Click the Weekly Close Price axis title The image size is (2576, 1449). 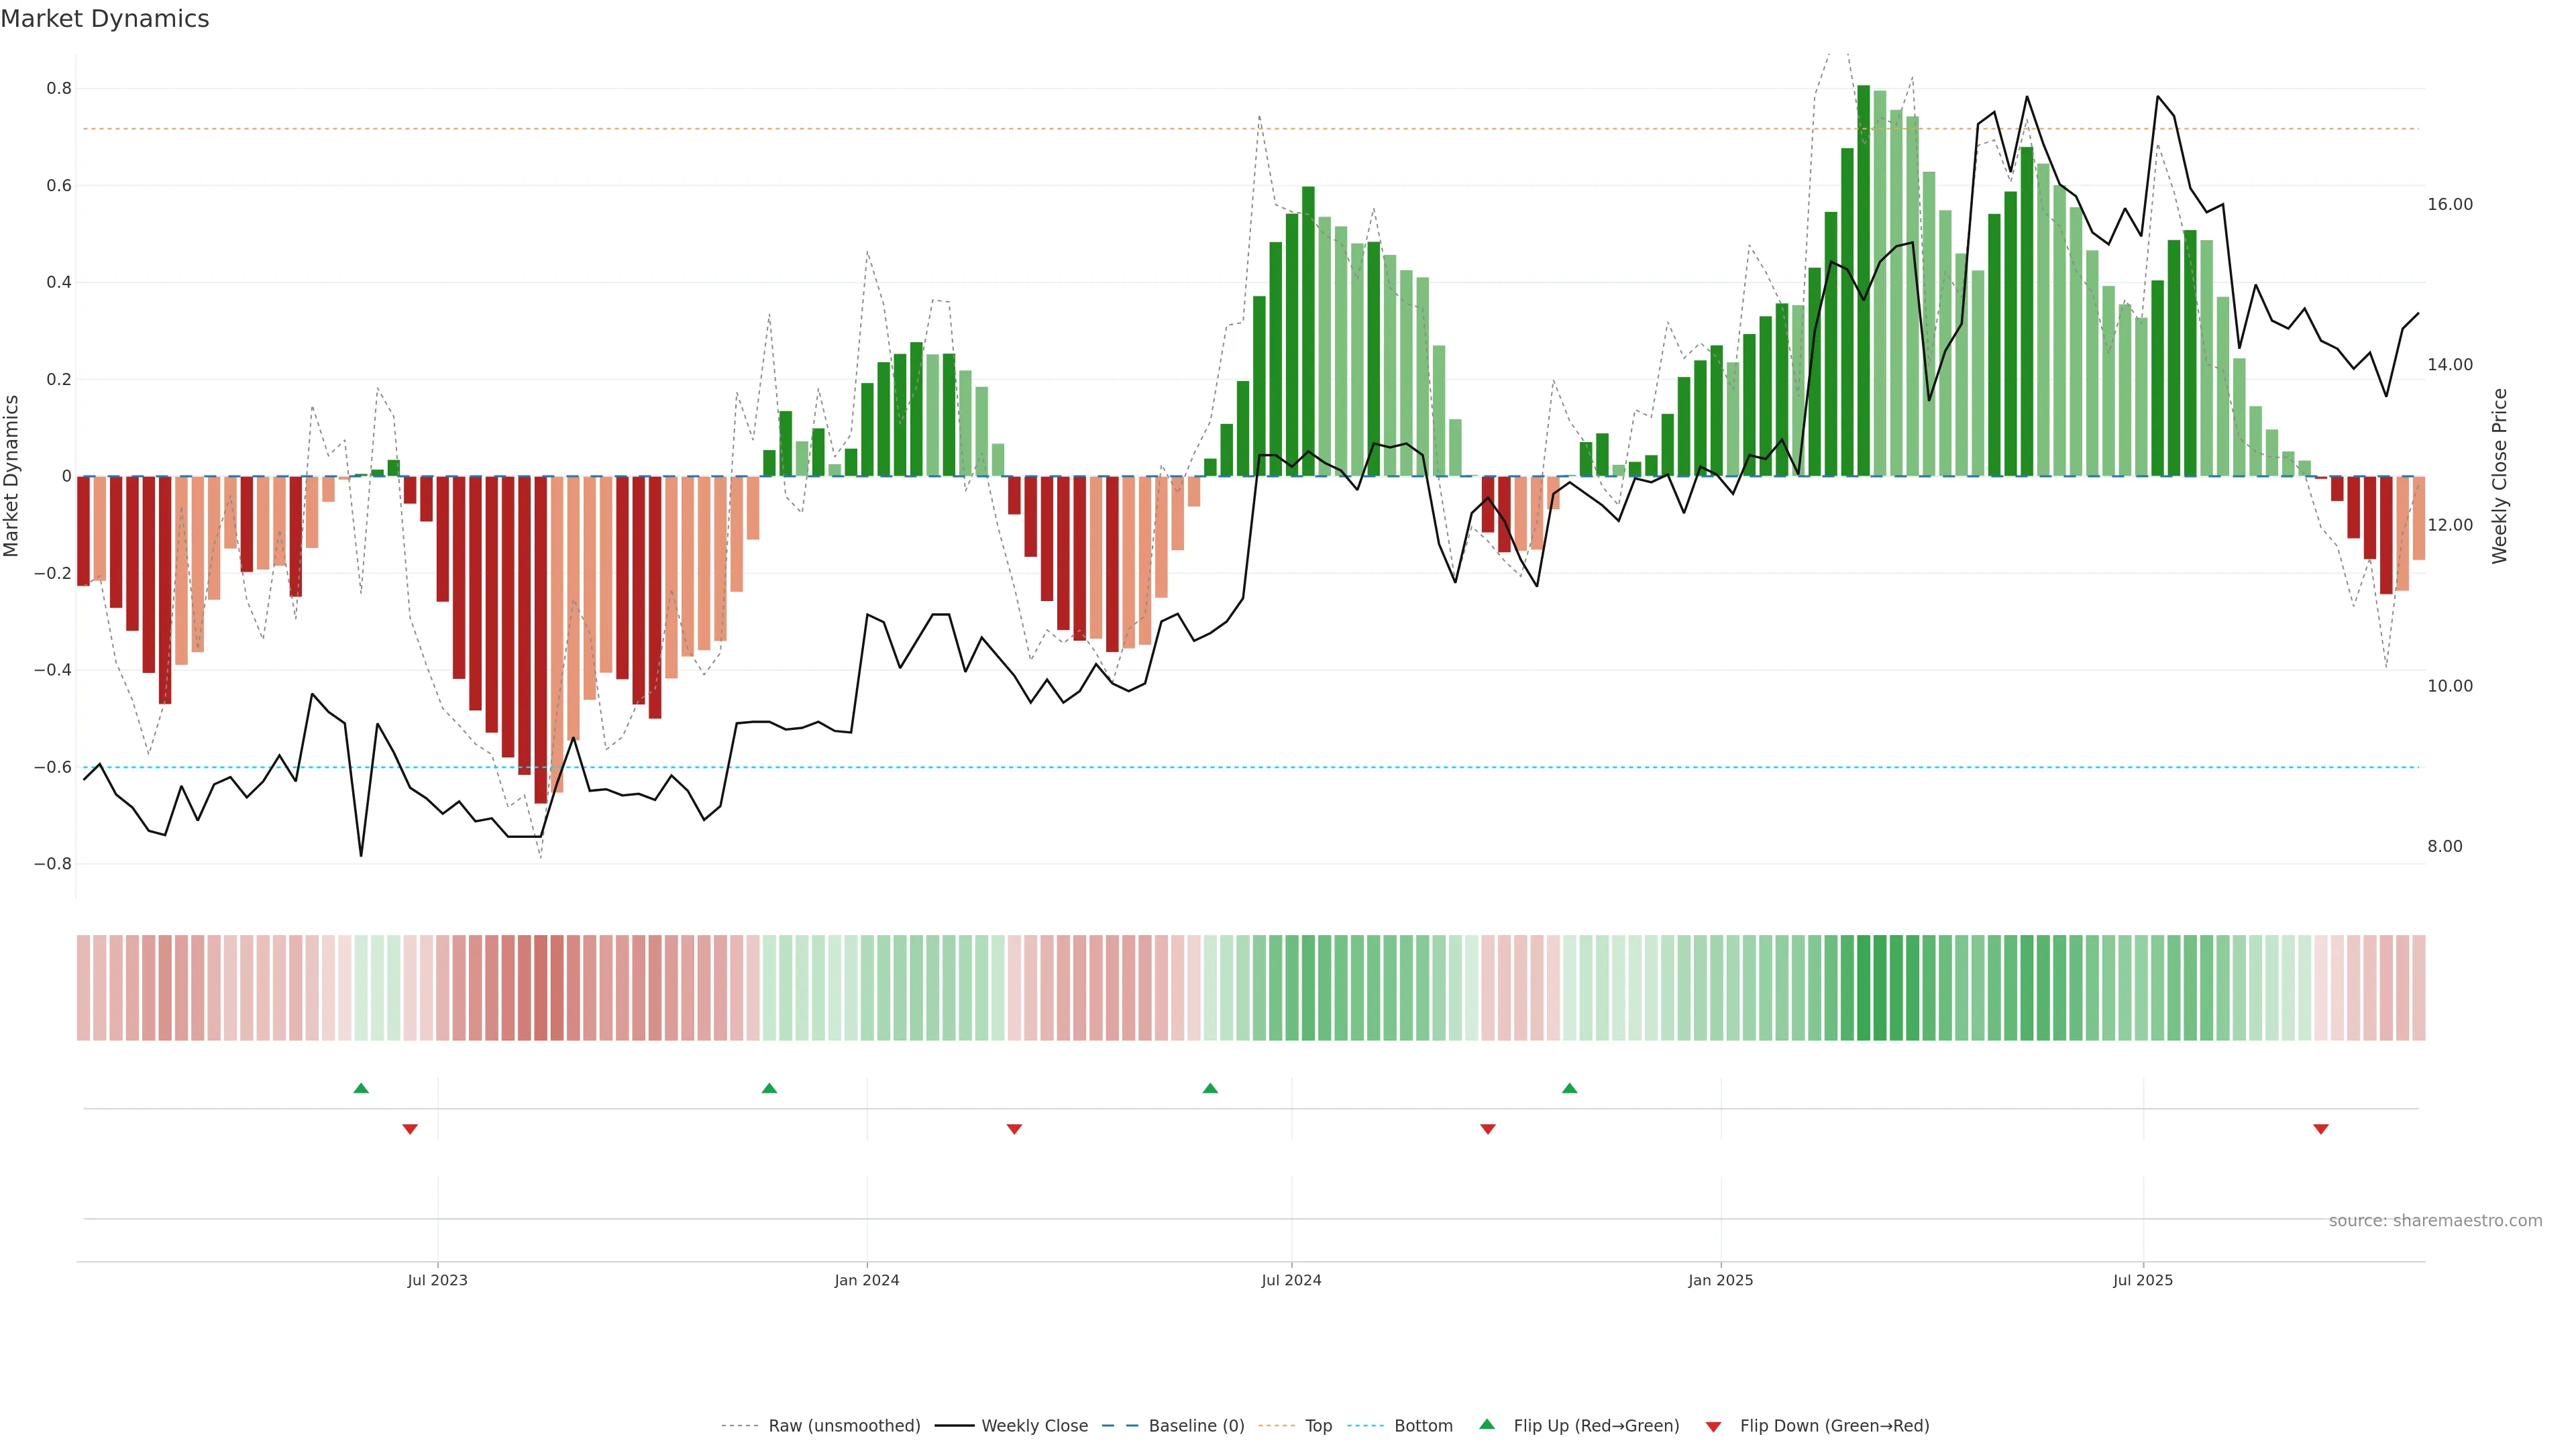point(2499,476)
